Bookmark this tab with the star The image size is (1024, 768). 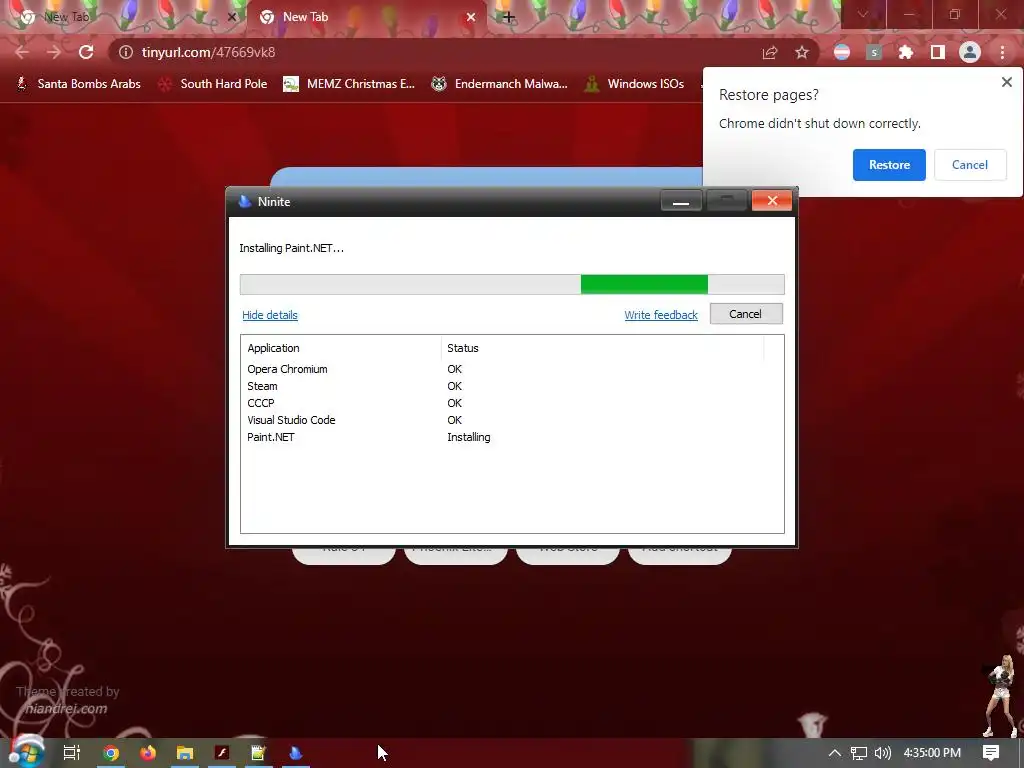(x=802, y=52)
